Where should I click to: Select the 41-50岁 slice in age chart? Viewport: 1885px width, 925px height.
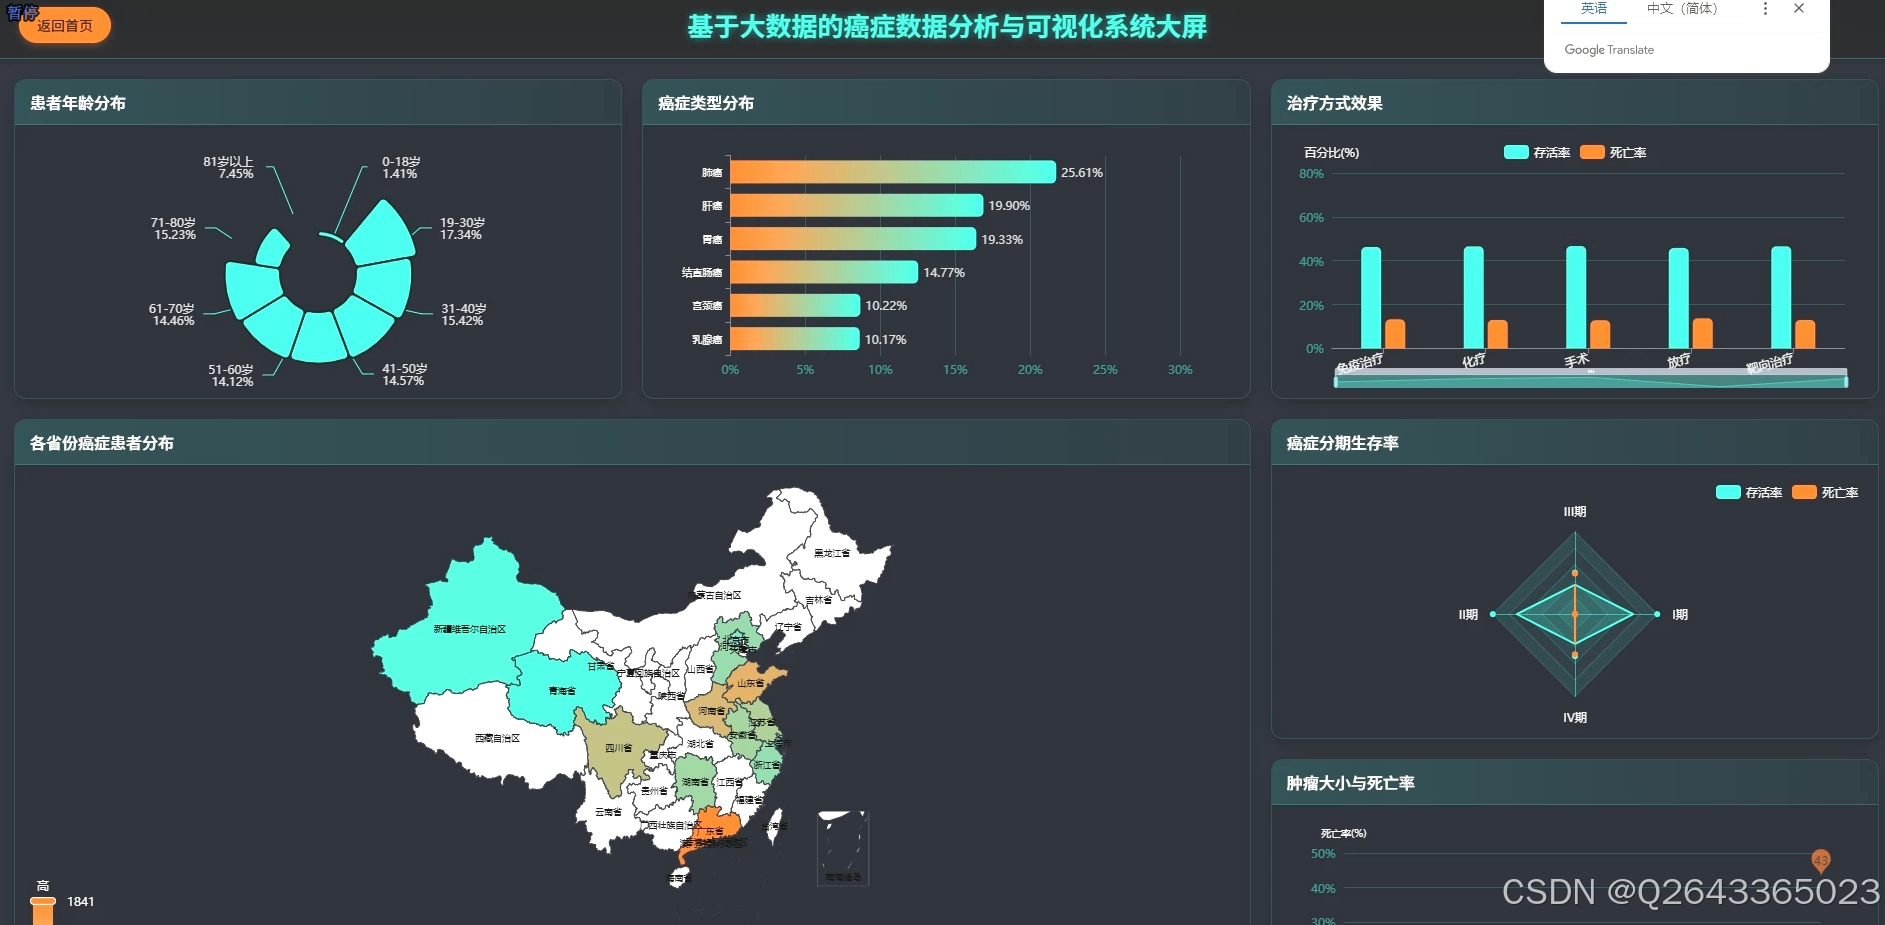point(366,325)
